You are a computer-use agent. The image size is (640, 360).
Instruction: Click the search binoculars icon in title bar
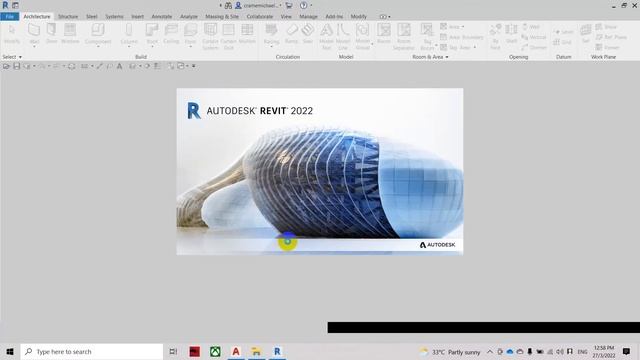coord(228,5)
